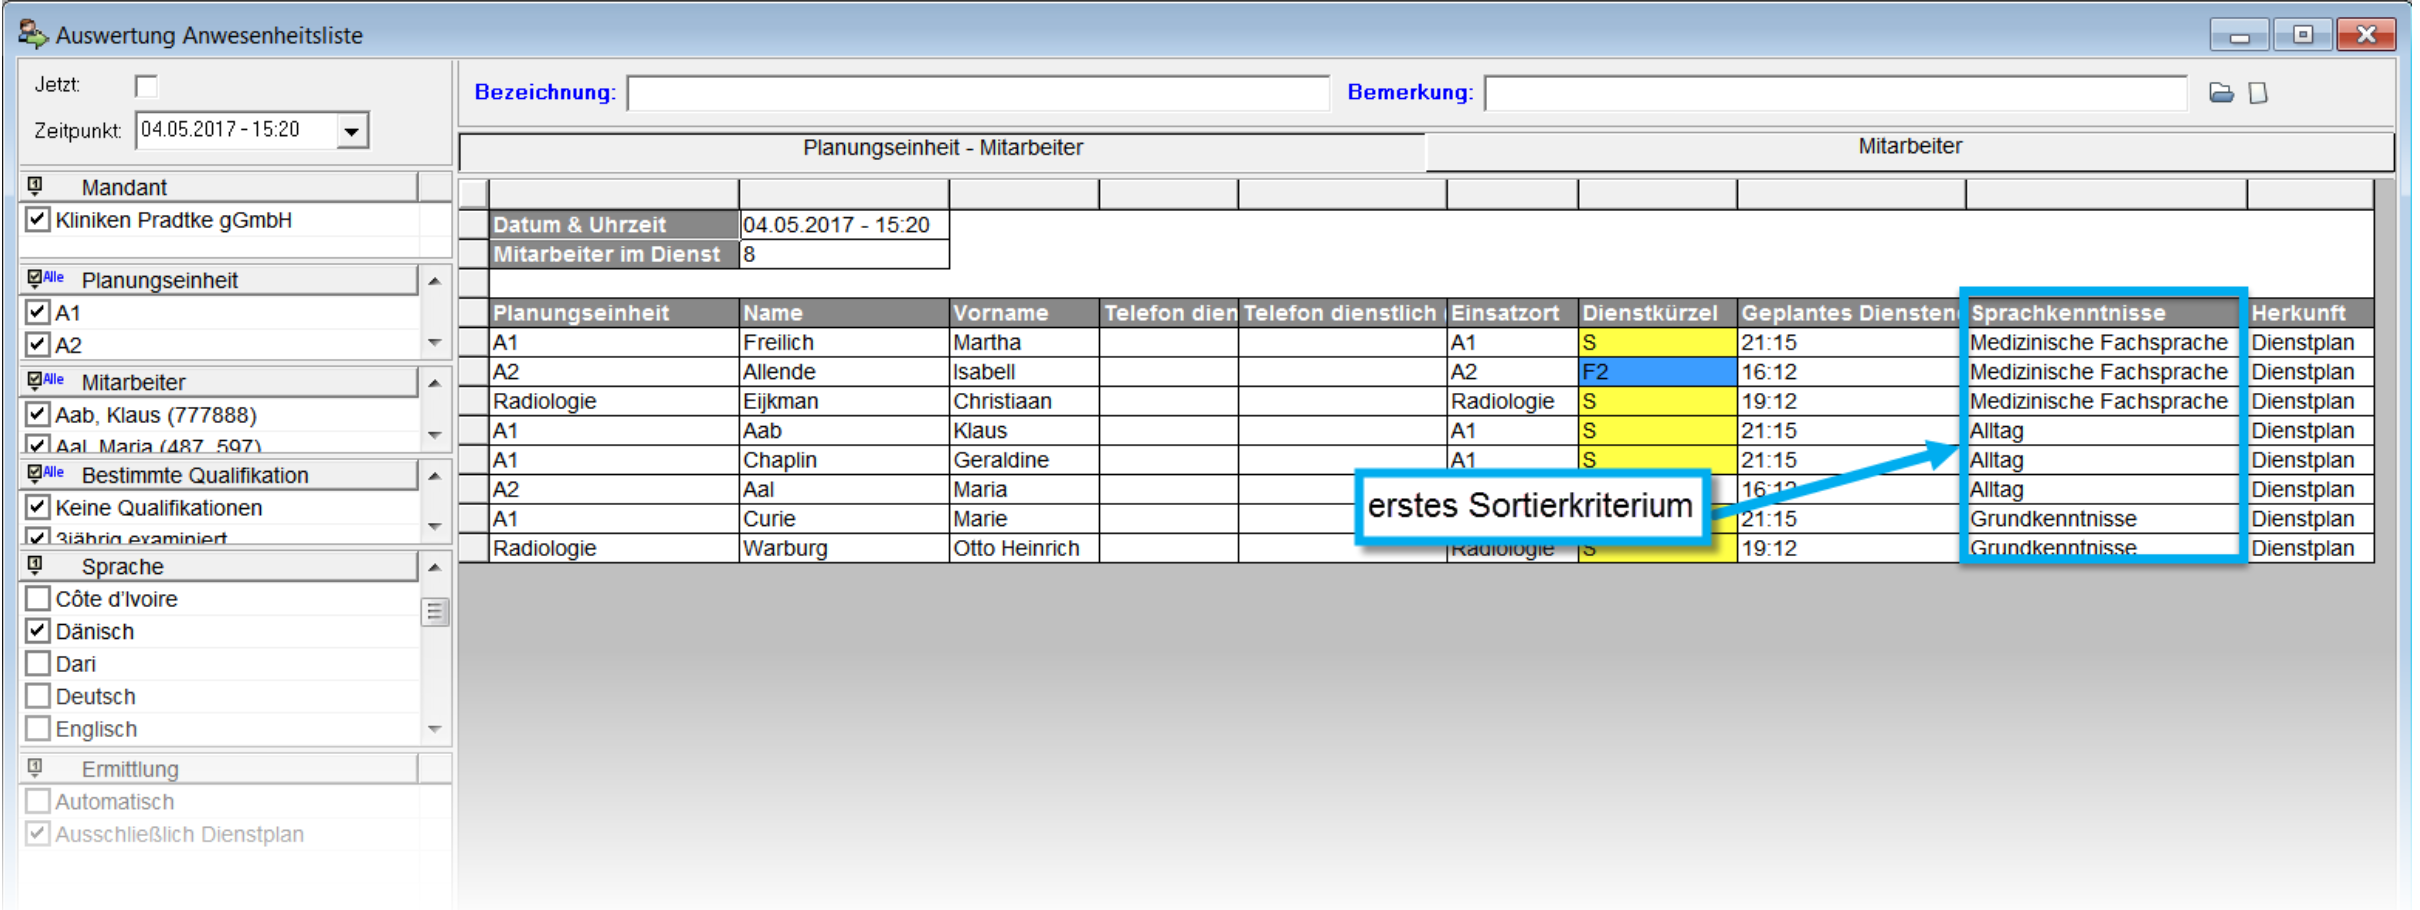Select the Planungseinheit - Mitarbeiter tab

pyautogui.click(x=941, y=148)
